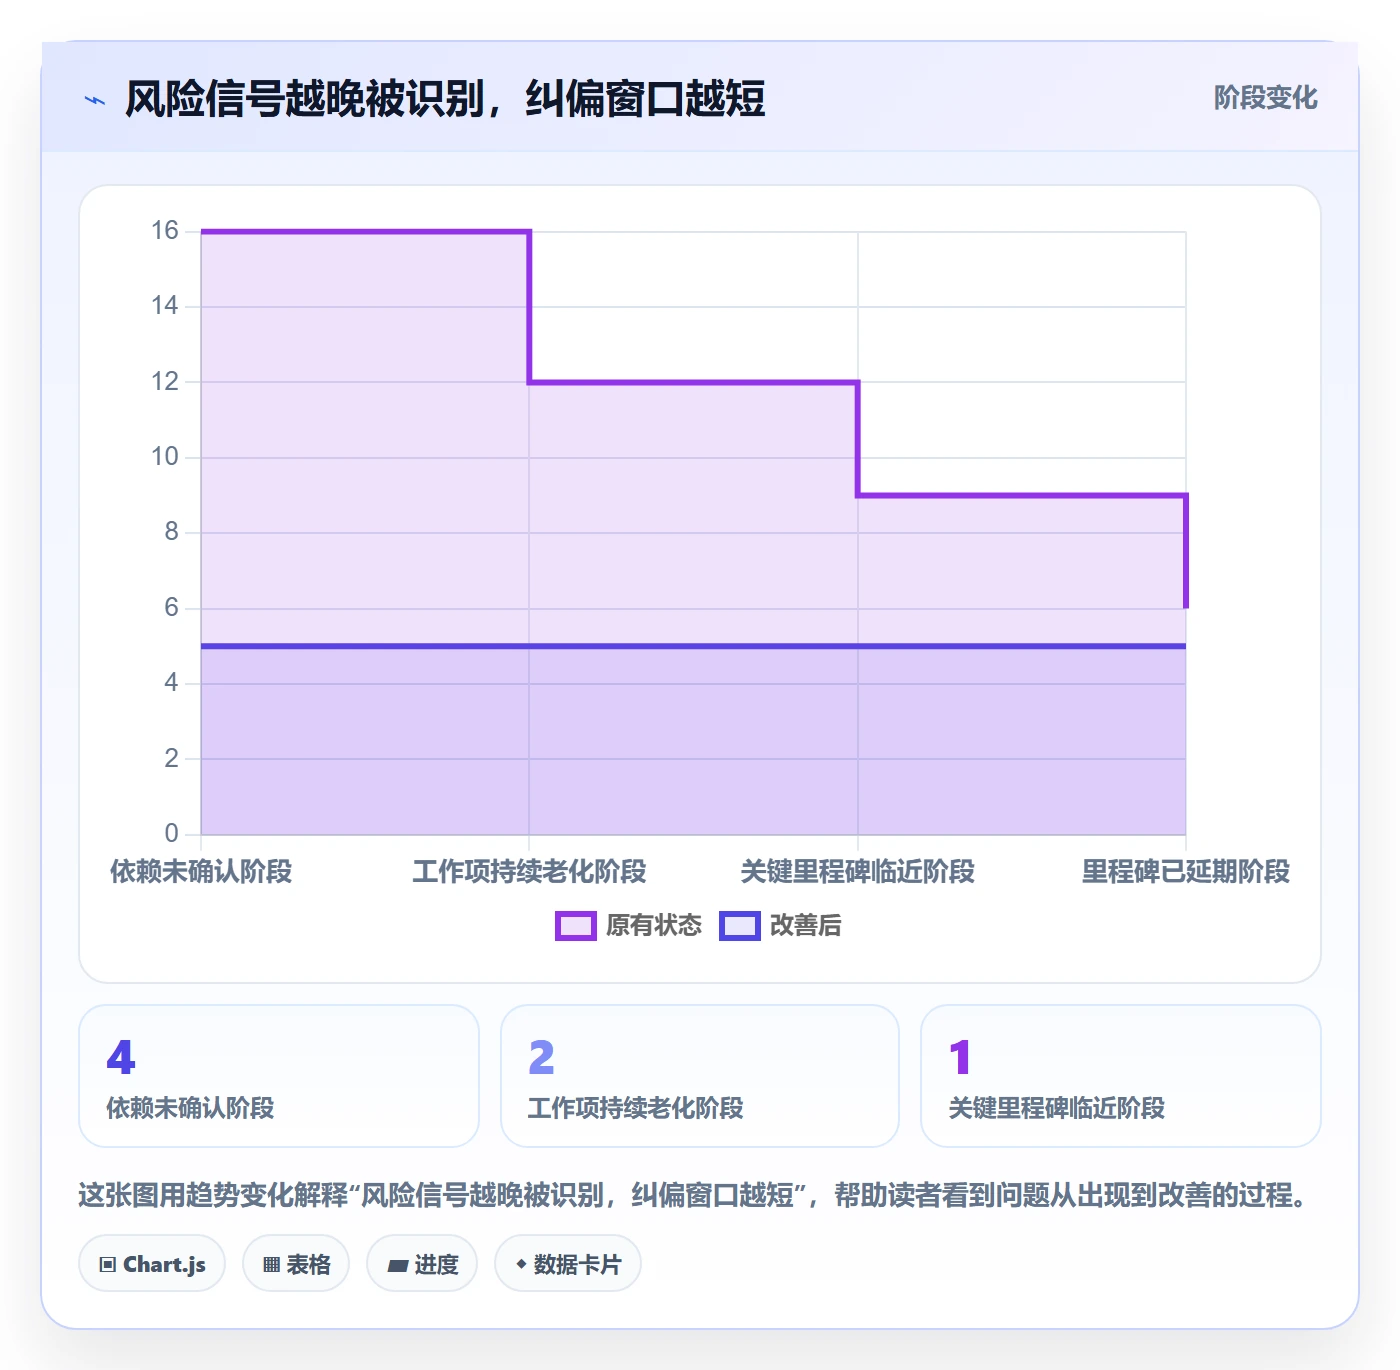This screenshot has width=1400, height=1370.
Task: Click the stat card number 2 above 工作项持续老化阶段
Action: coord(541,1058)
